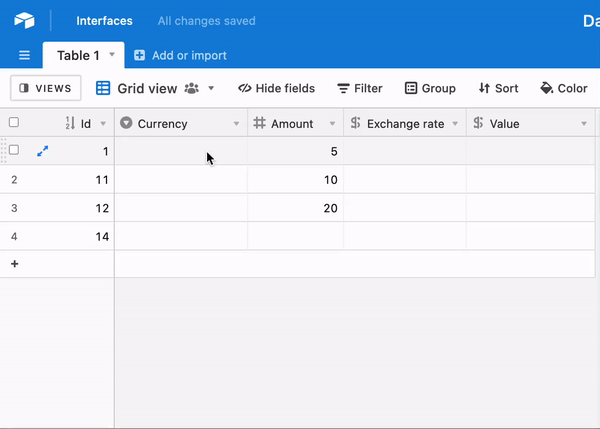Toggle the VIEWS sidebar button
The image size is (600, 429).
click(x=46, y=88)
